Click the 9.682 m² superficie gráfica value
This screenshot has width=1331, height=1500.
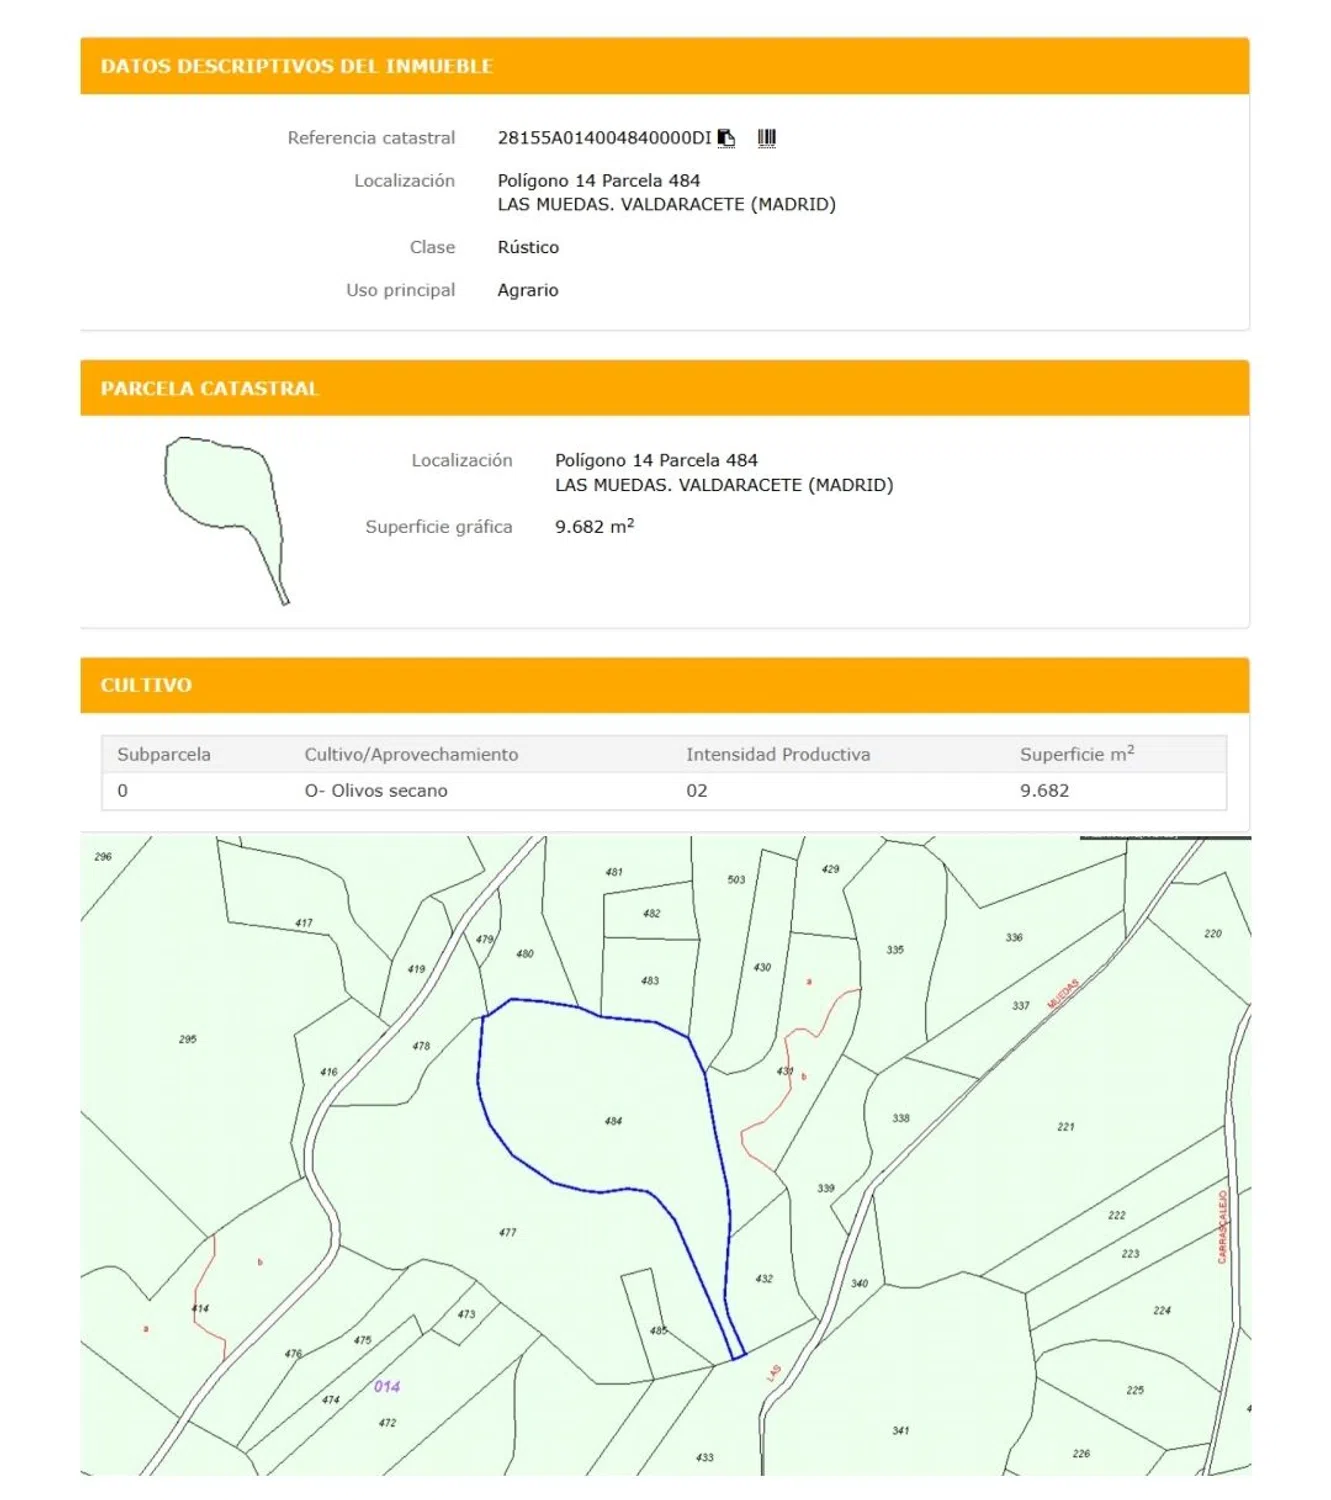tap(594, 527)
